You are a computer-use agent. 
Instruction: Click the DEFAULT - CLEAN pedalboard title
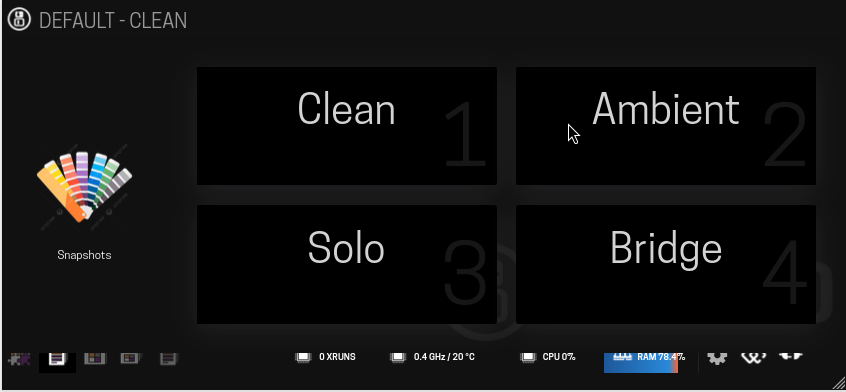113,20
